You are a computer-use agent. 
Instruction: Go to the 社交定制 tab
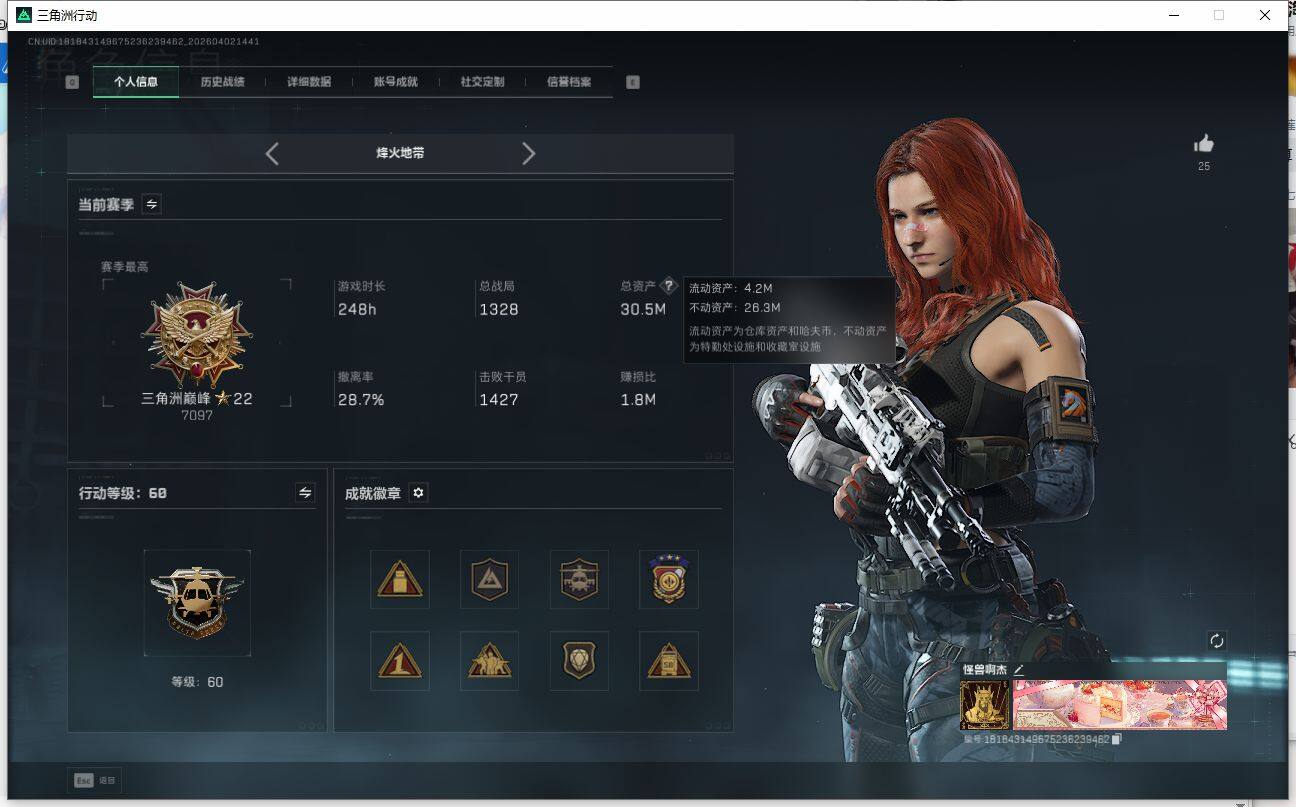482,82
